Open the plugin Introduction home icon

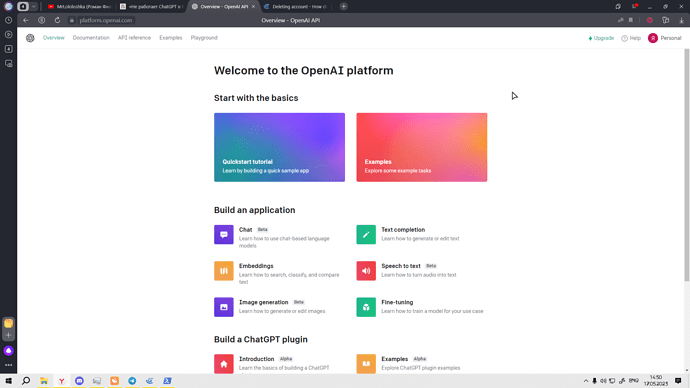click(224, 364)
